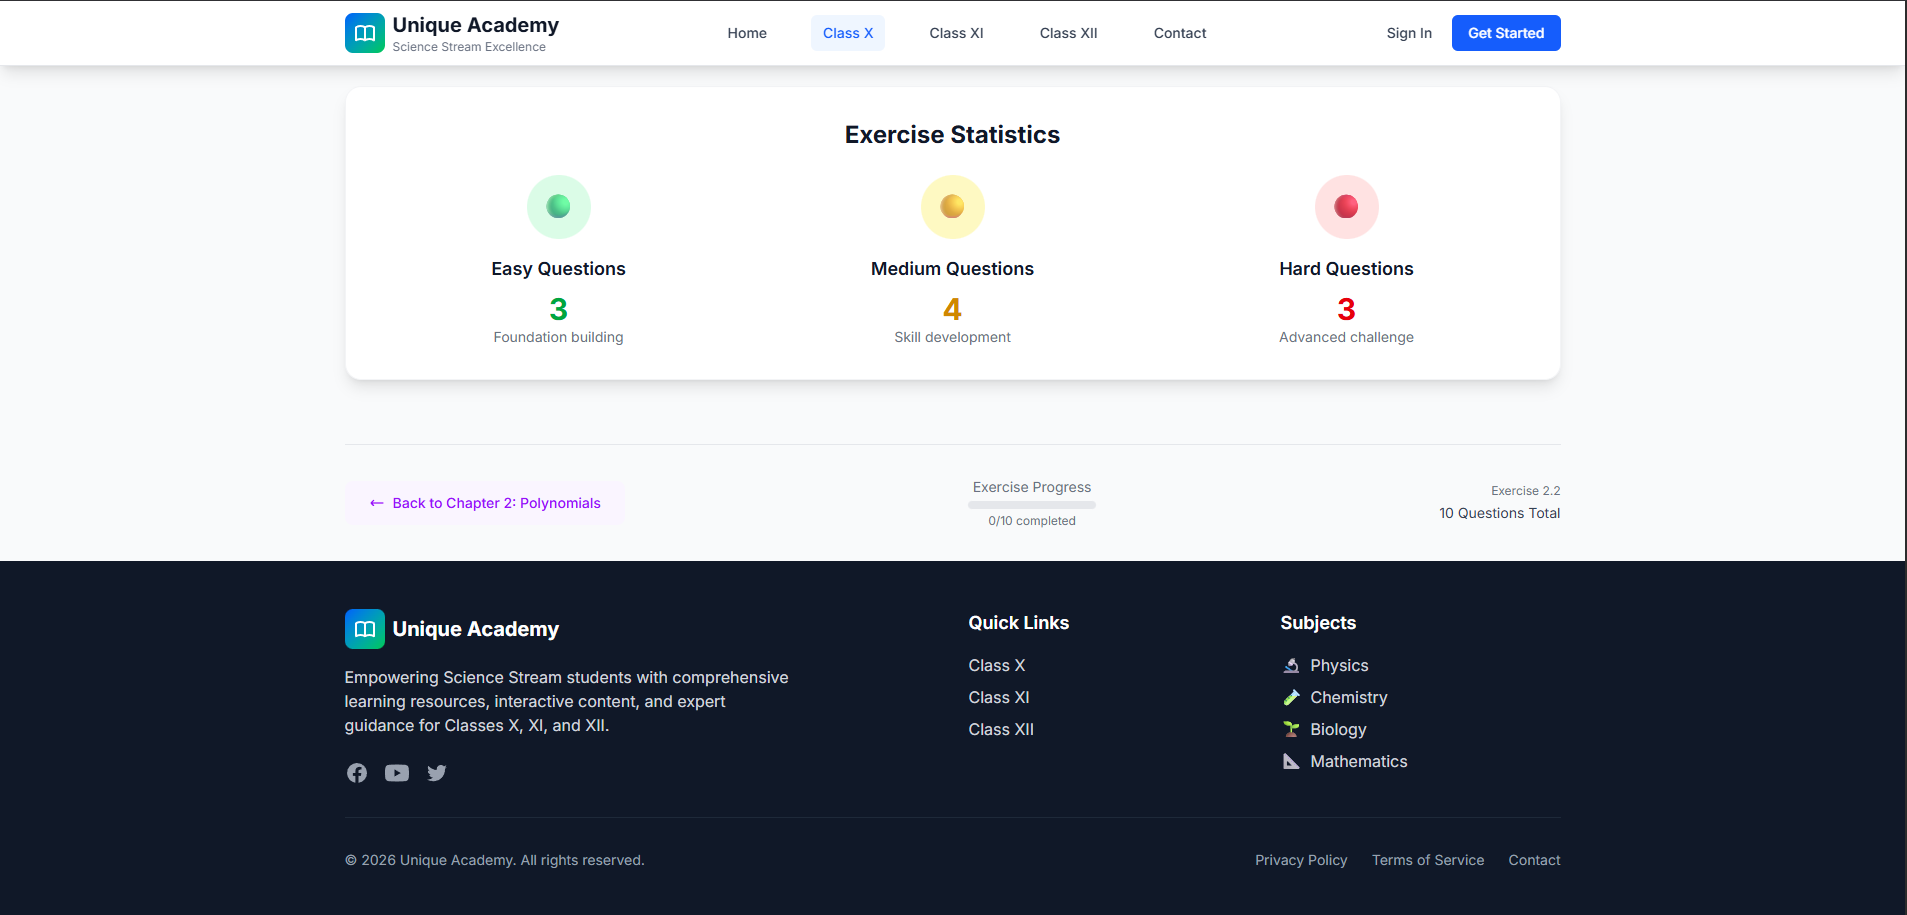Select the Class X tab in navigation
Viewport: 1907px width, 915px height.
[x=848, y=33]
